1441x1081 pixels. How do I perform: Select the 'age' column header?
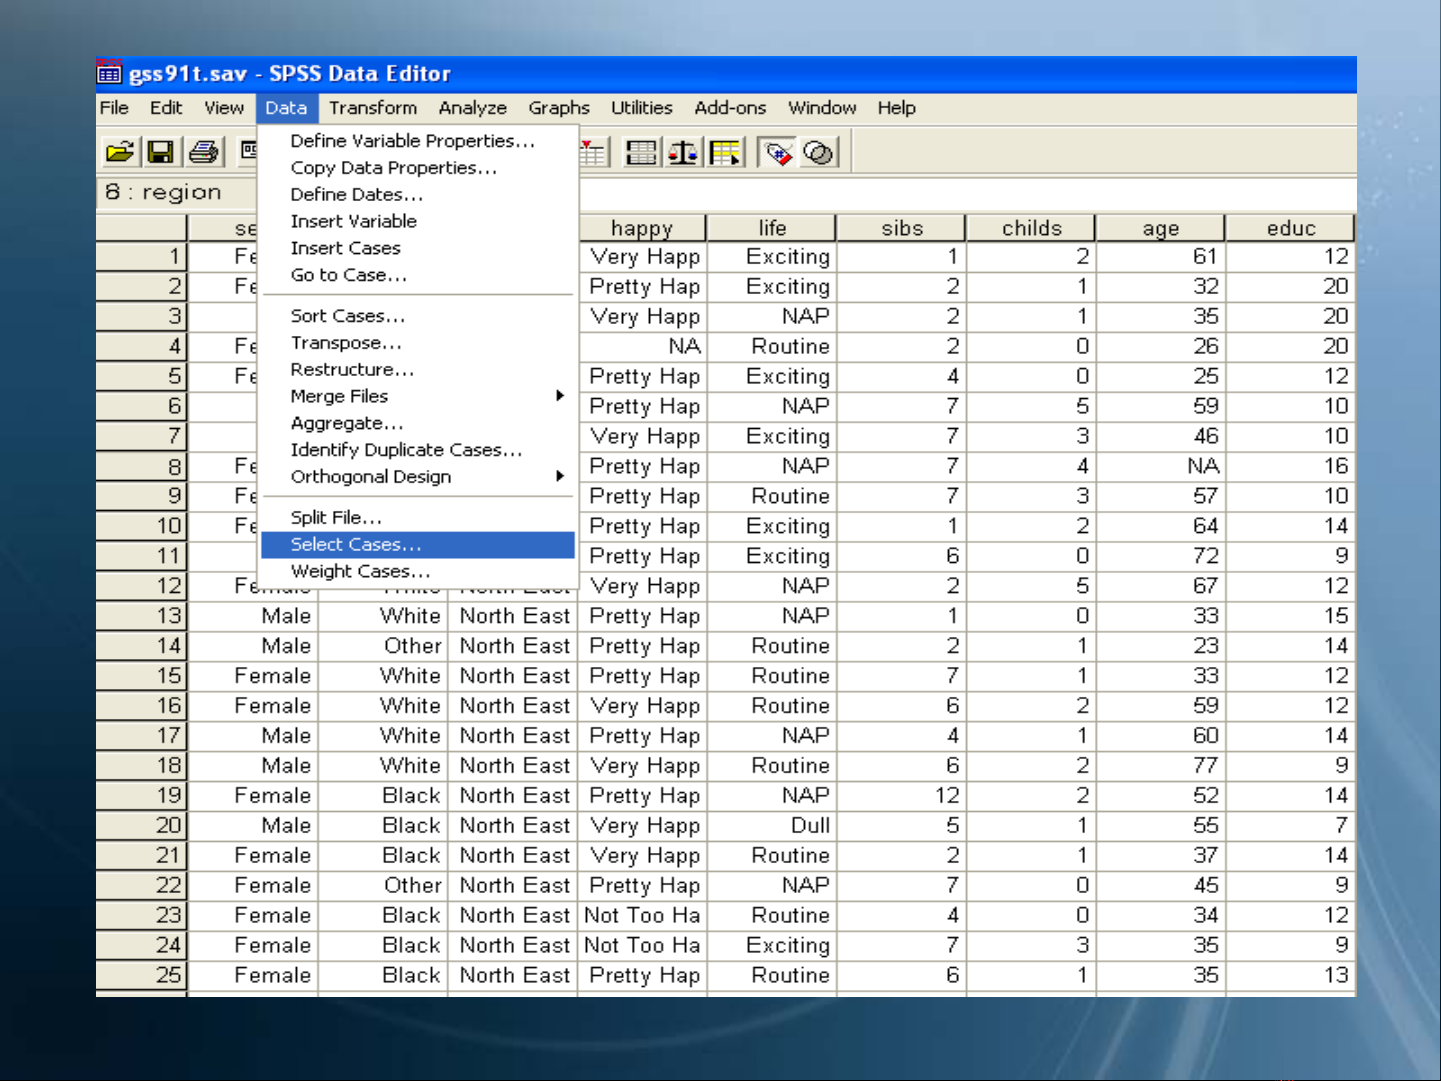(1160, 228)
